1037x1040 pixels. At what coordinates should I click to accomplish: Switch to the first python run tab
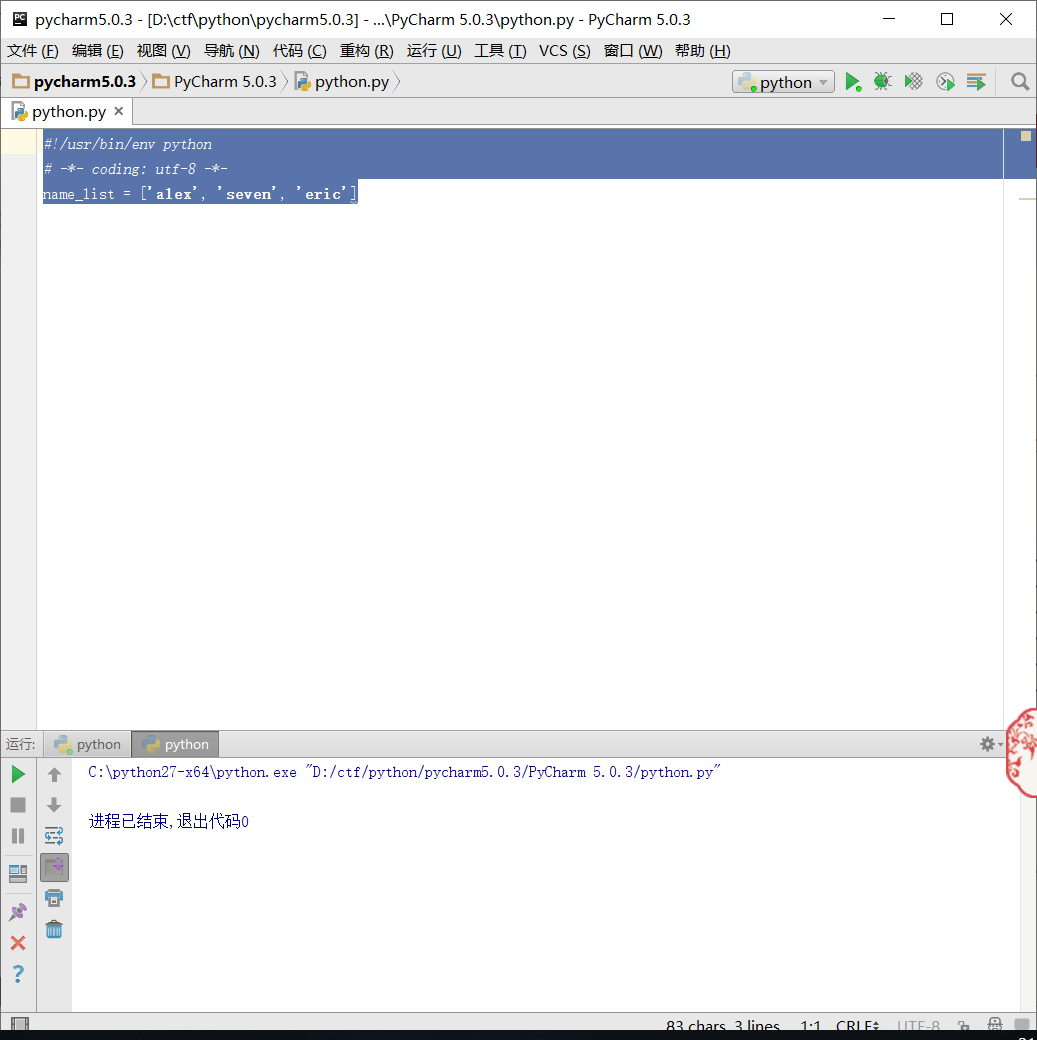88,744
